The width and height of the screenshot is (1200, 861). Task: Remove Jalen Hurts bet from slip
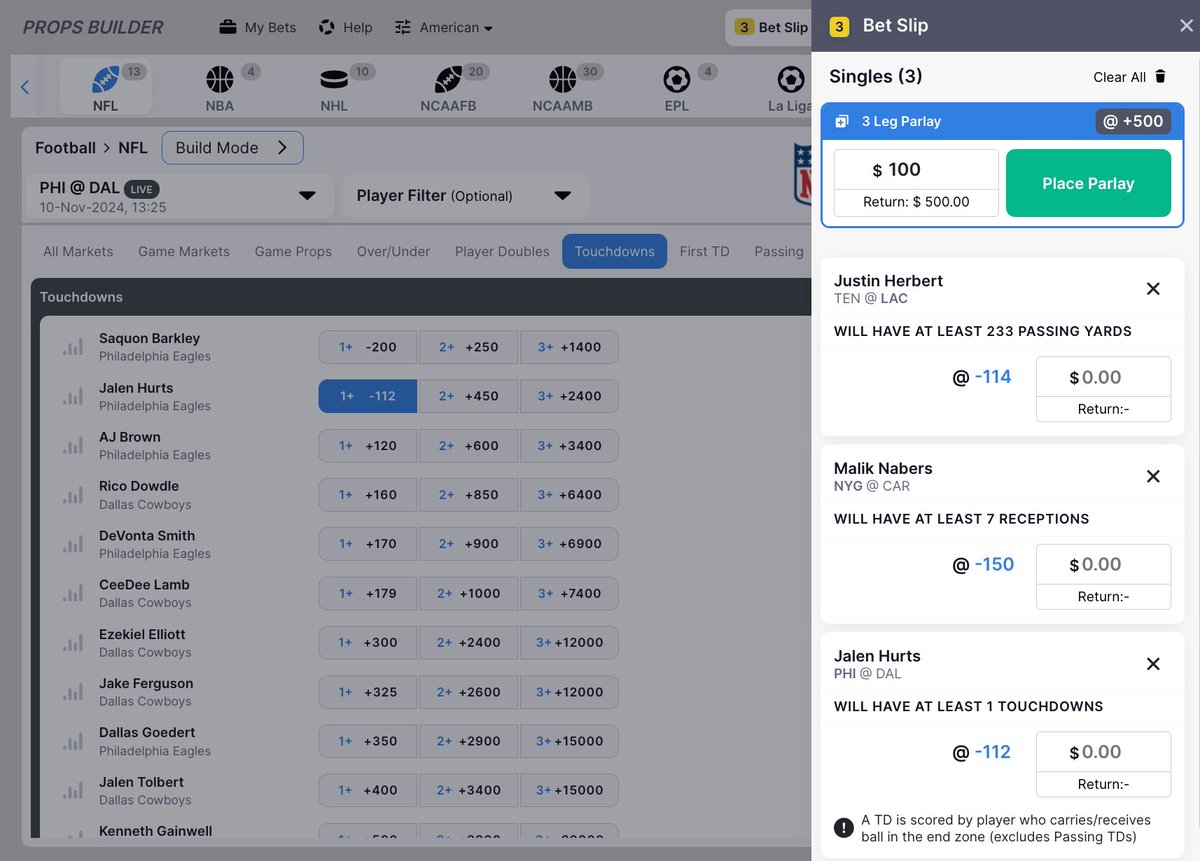(1153, 664)
